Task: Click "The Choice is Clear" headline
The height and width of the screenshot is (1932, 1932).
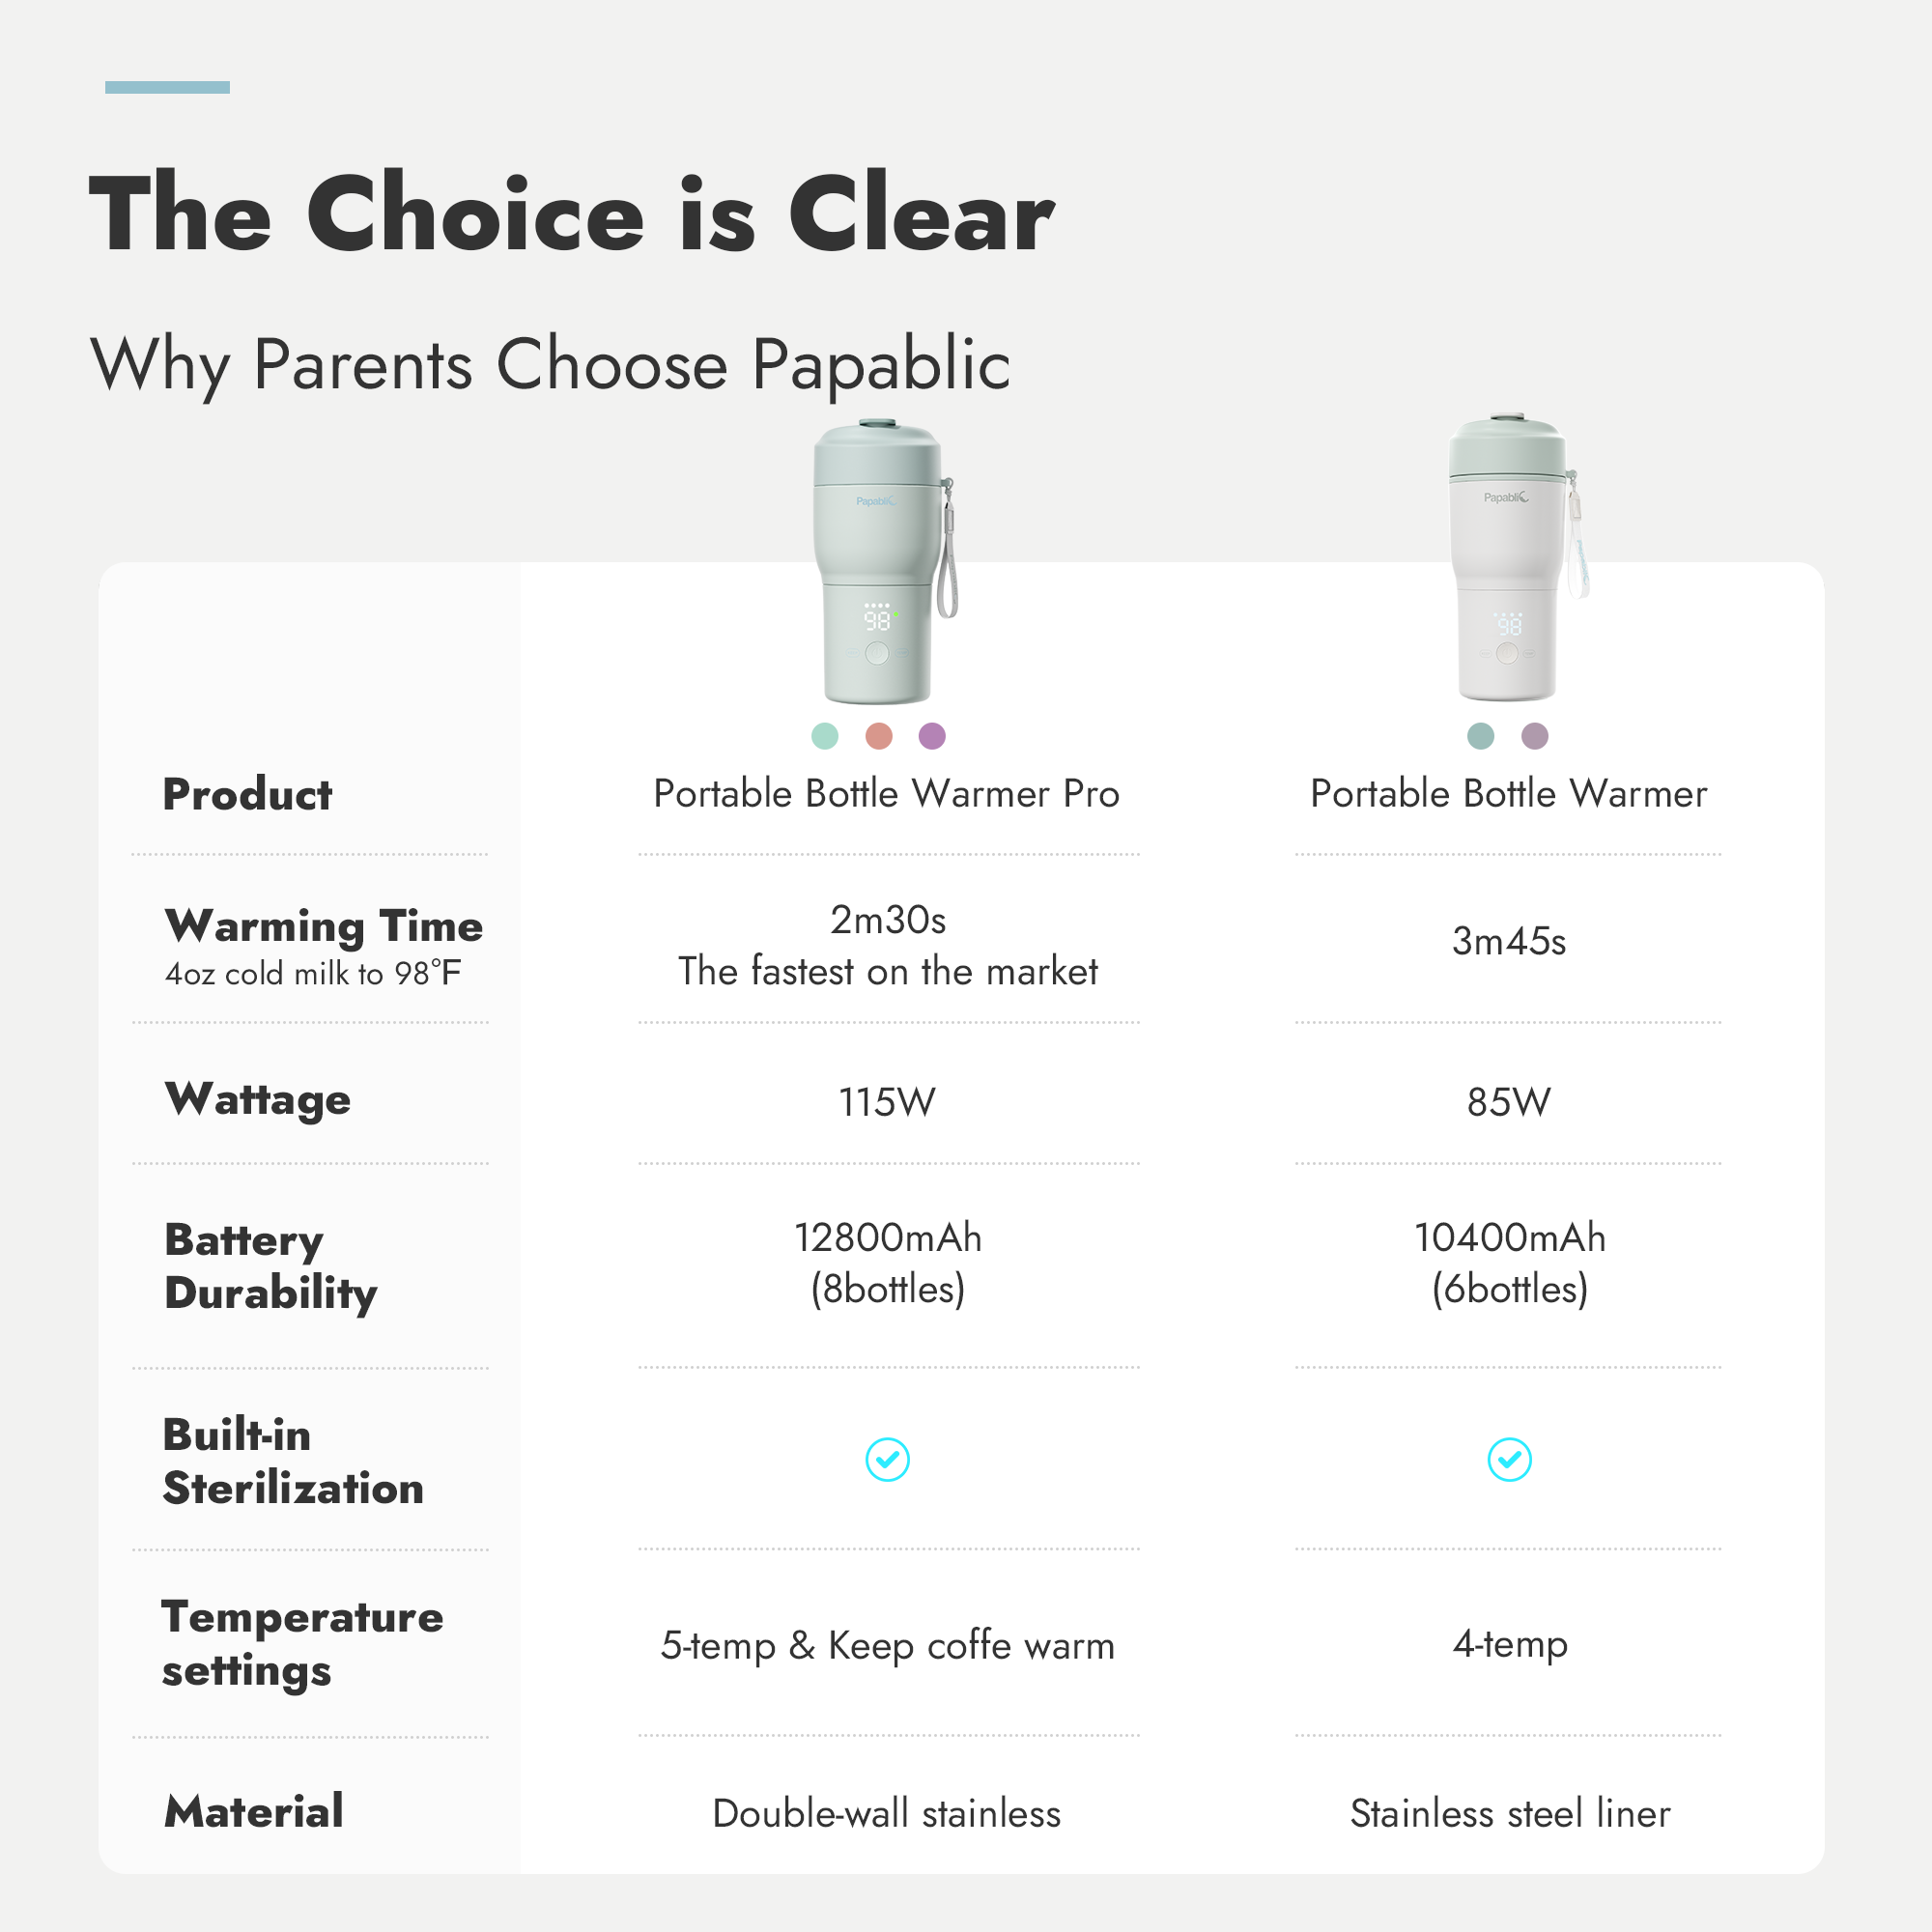Action: tap(571, 214)
